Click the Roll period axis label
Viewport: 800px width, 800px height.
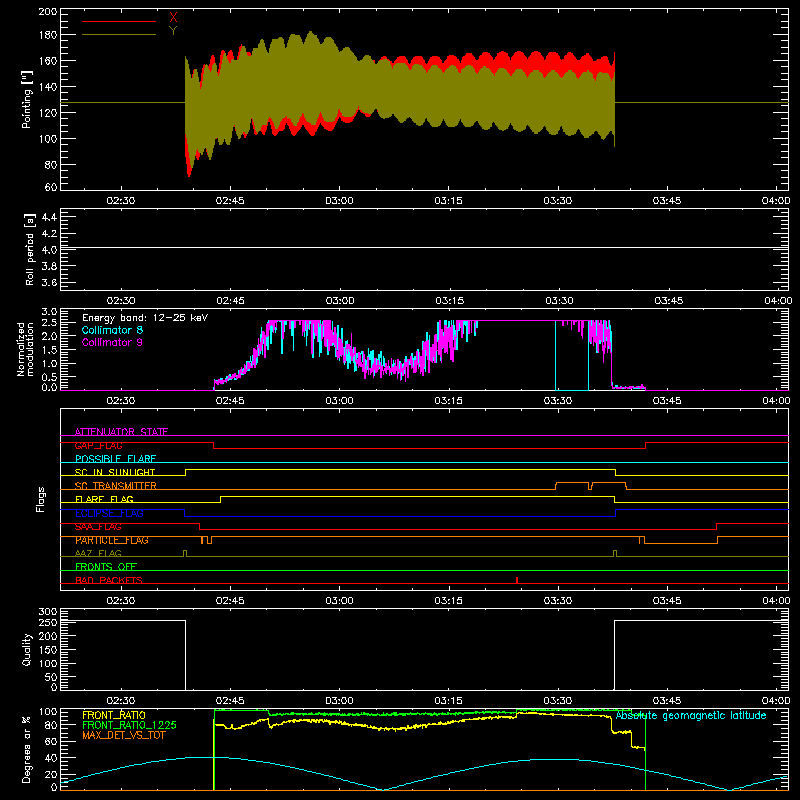[30, 249]
